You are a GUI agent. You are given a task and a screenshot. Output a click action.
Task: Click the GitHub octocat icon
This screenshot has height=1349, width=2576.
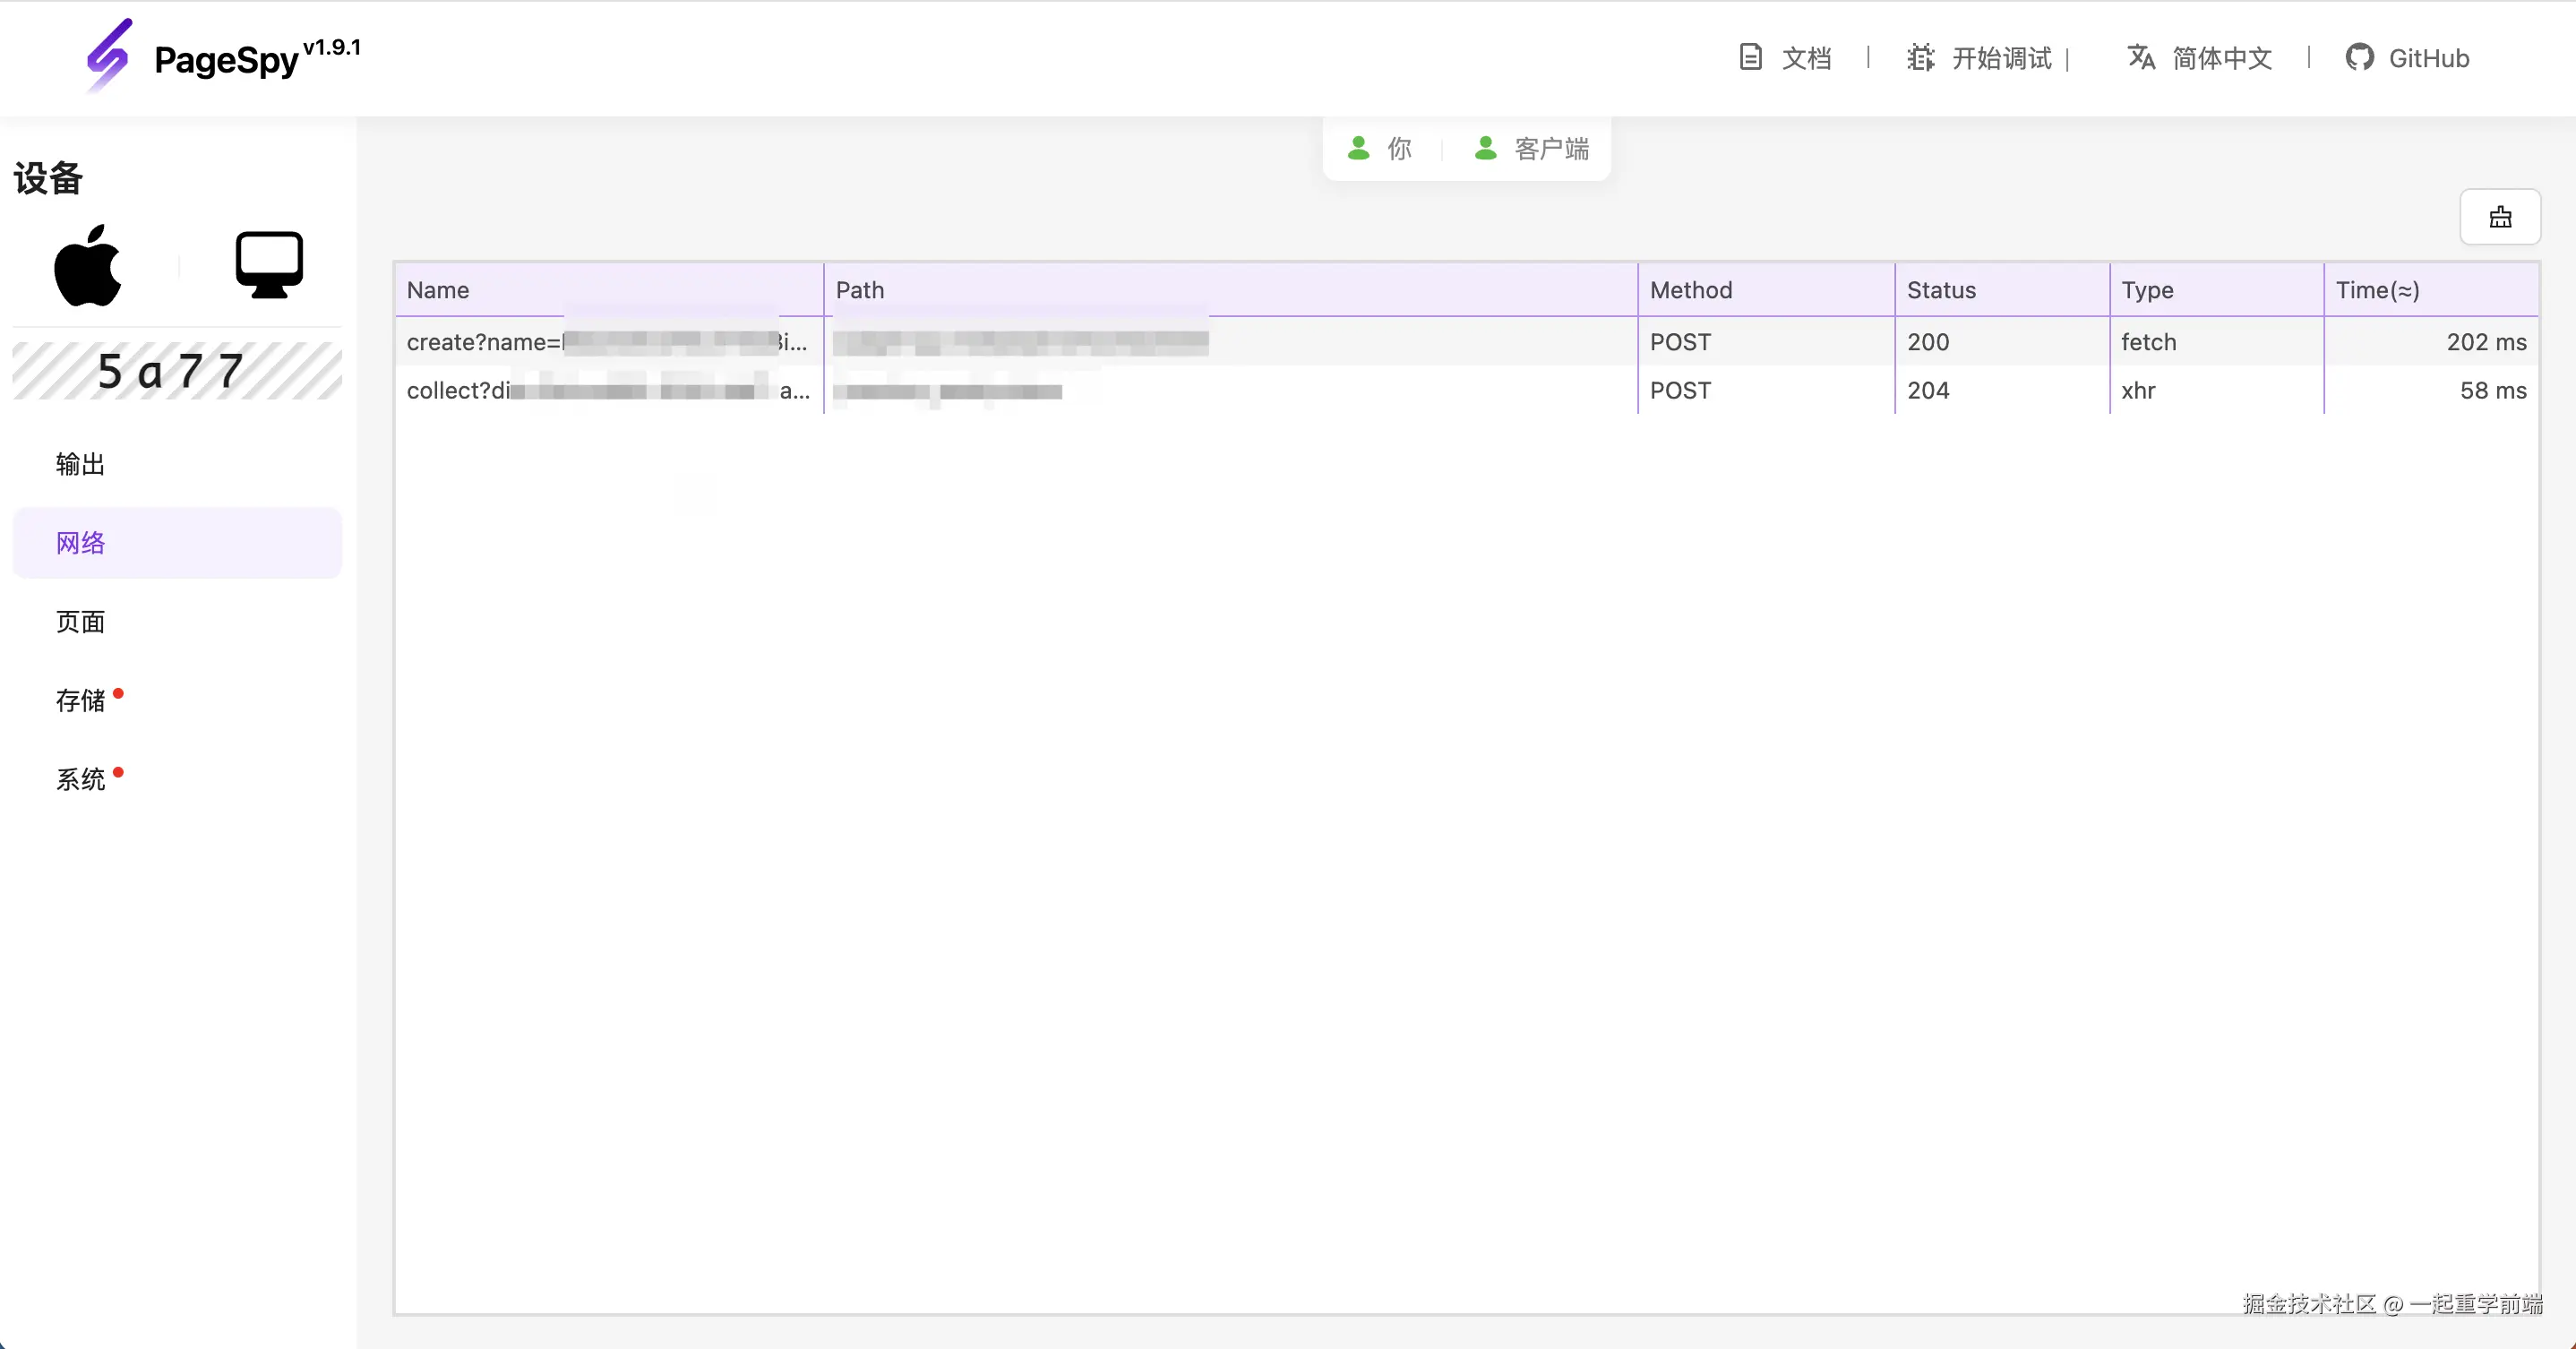[2359, 57]
